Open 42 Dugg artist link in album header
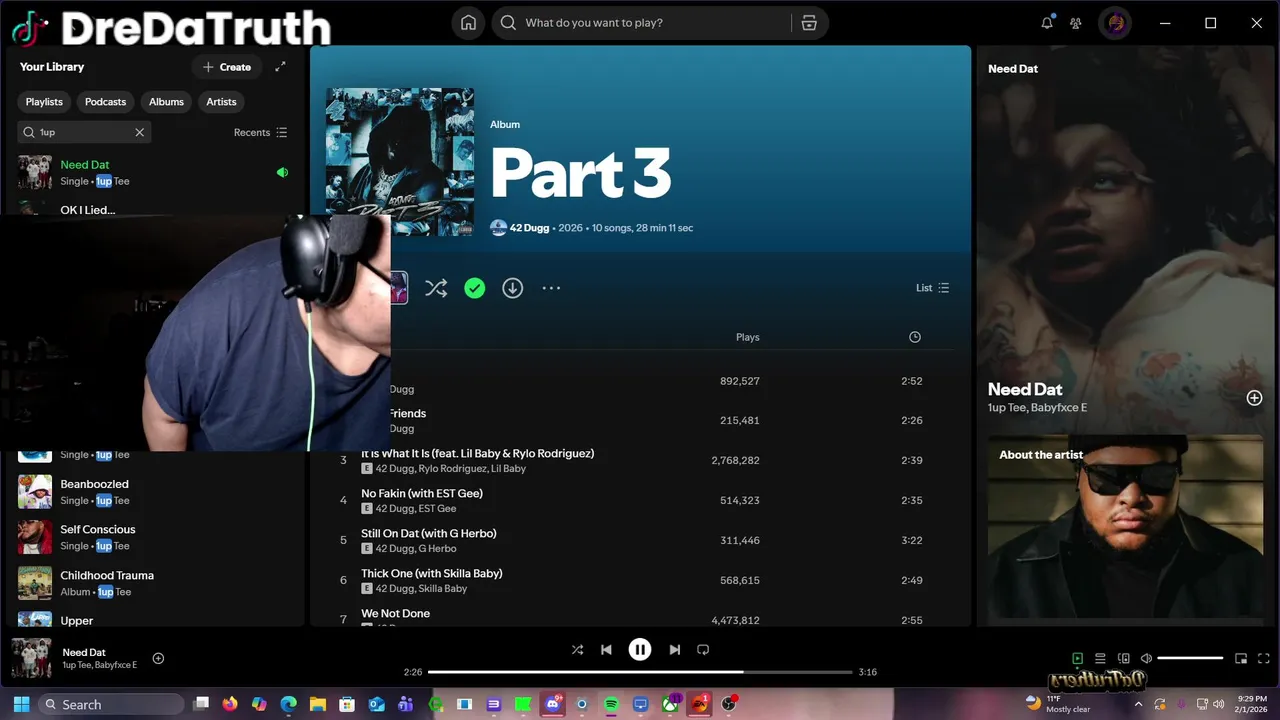Image resolution: width=1280 pixels, height=720 pixels. pos(529,228)
